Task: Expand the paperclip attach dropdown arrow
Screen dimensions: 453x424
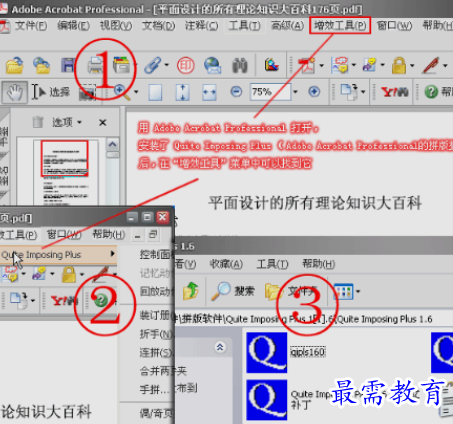Action: point(166,65)
